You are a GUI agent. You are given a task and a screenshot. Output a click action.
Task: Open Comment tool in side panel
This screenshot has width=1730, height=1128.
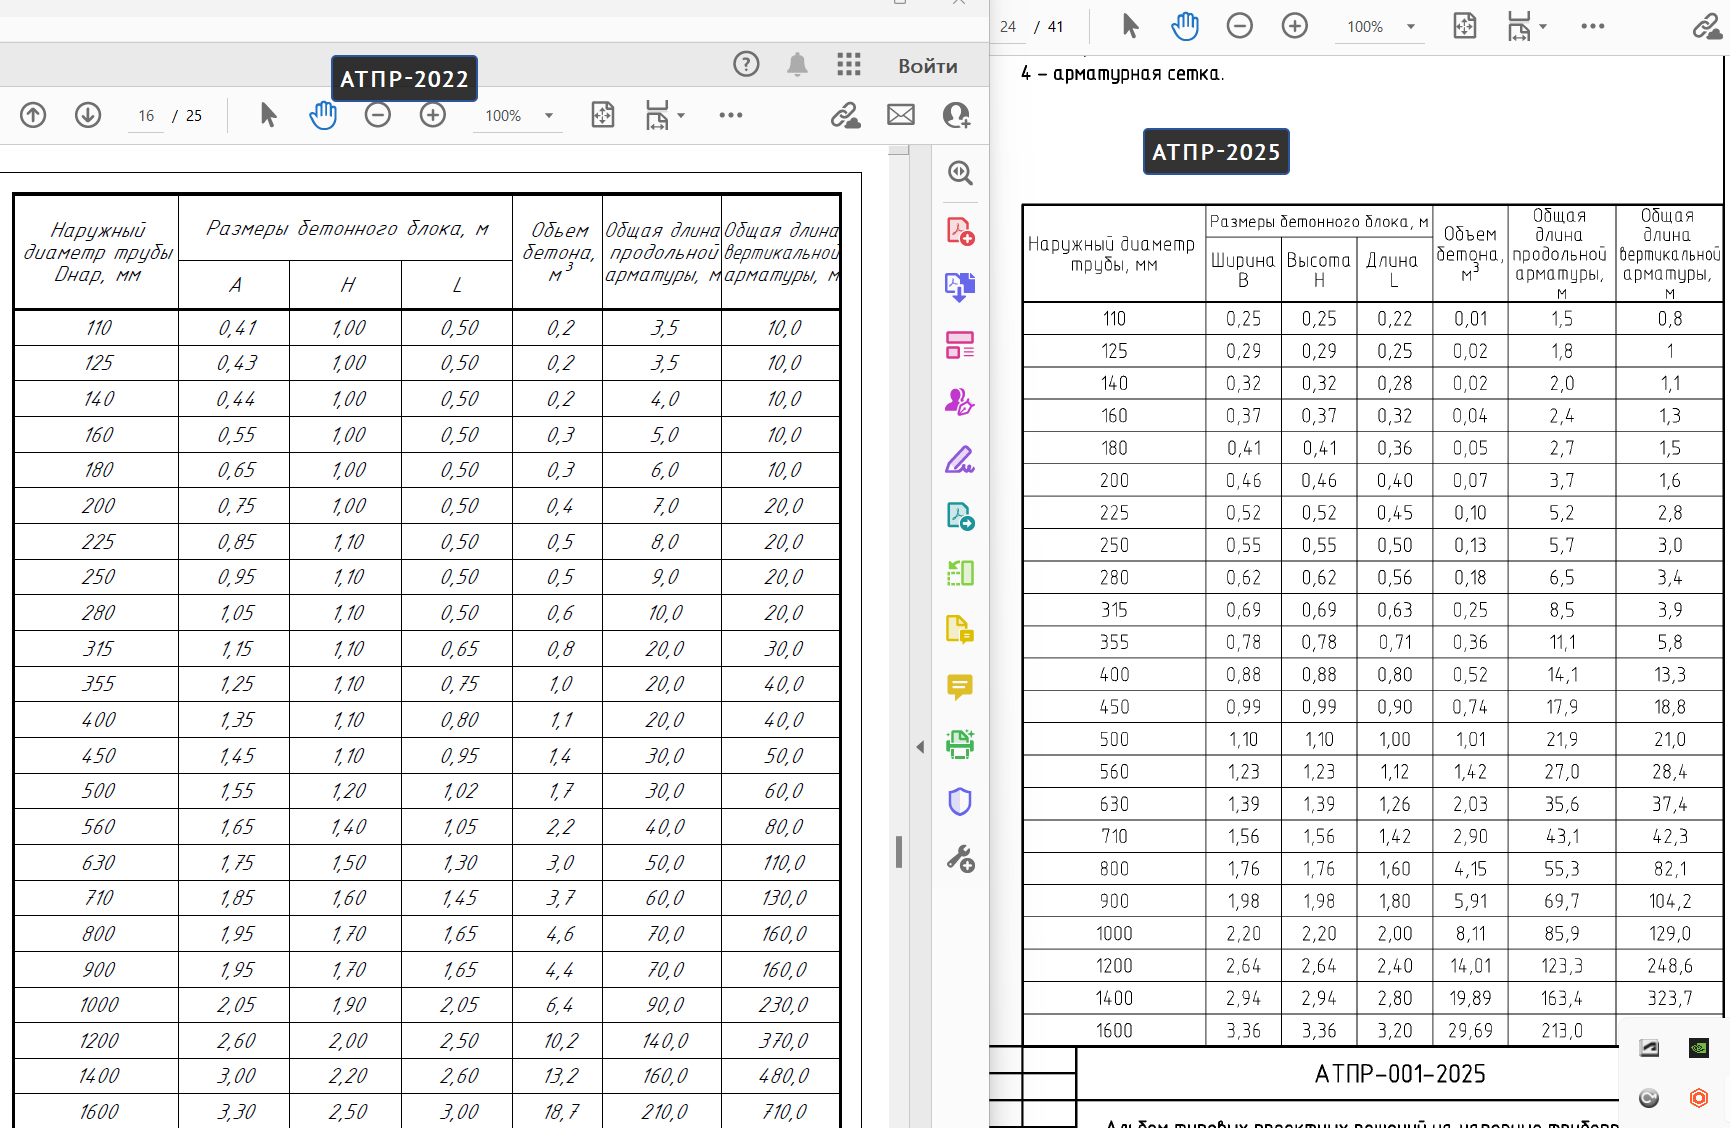pos(960,687)
